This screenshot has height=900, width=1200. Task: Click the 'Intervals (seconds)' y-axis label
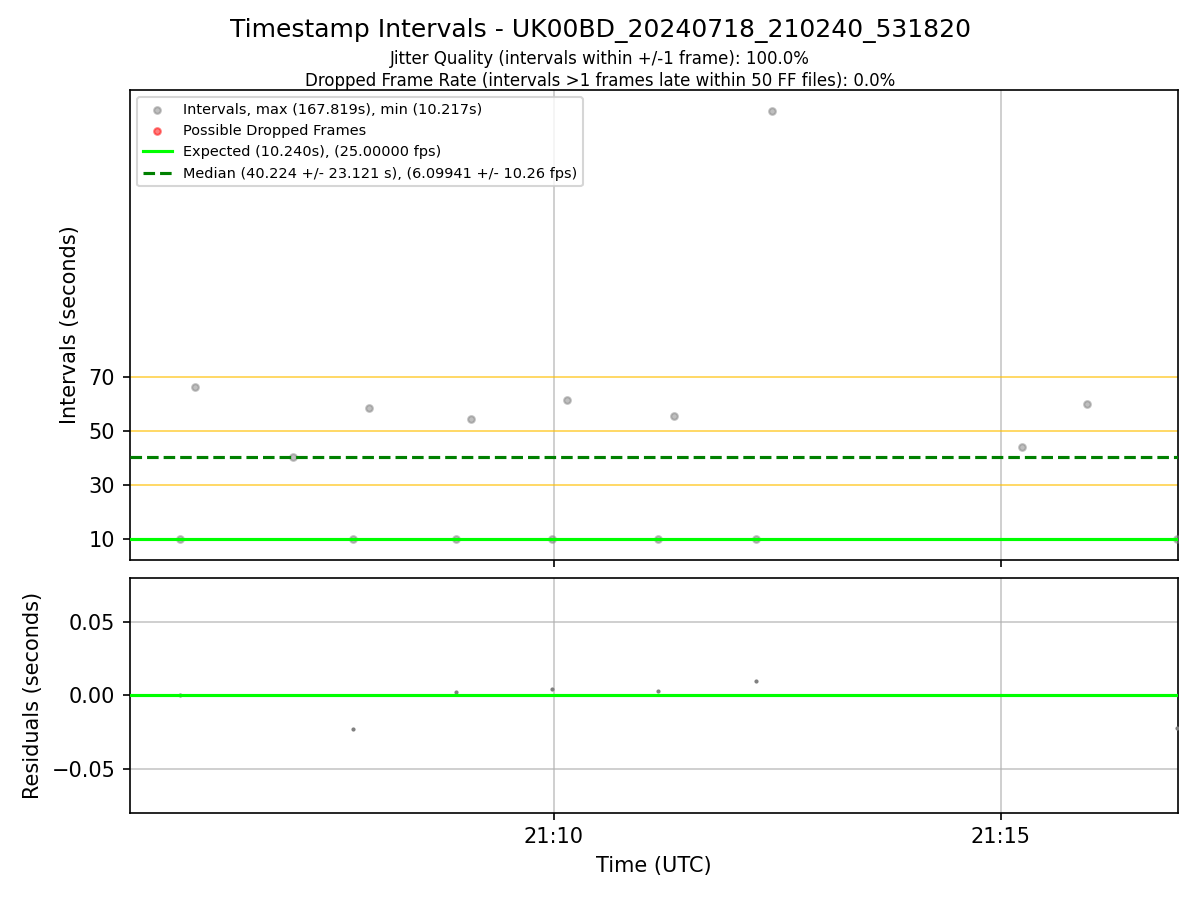[x=68, y=325]
